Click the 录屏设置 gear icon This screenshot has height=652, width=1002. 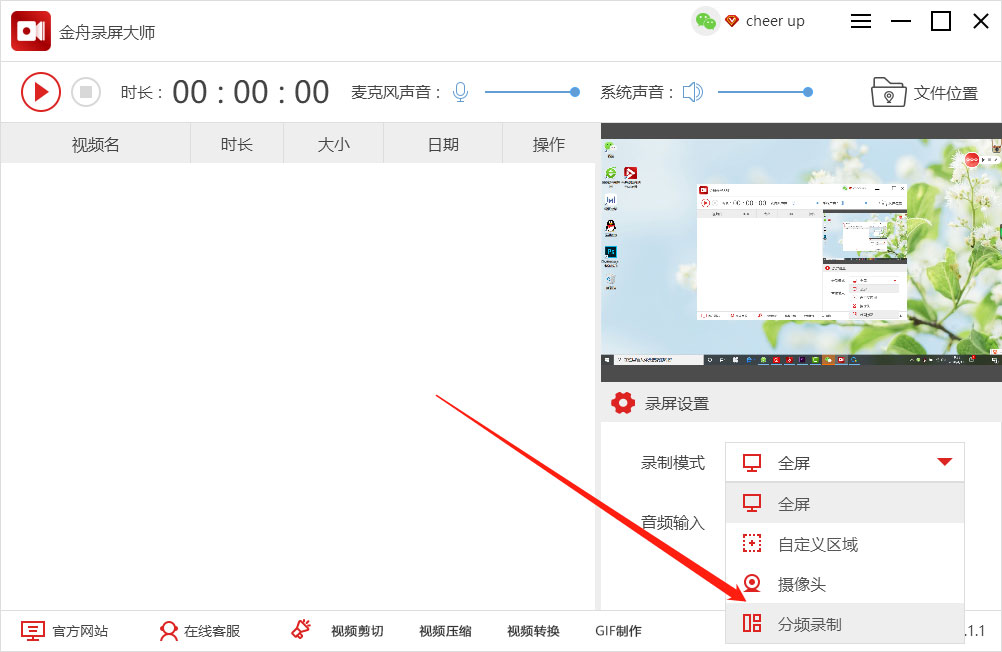point(622,403)
